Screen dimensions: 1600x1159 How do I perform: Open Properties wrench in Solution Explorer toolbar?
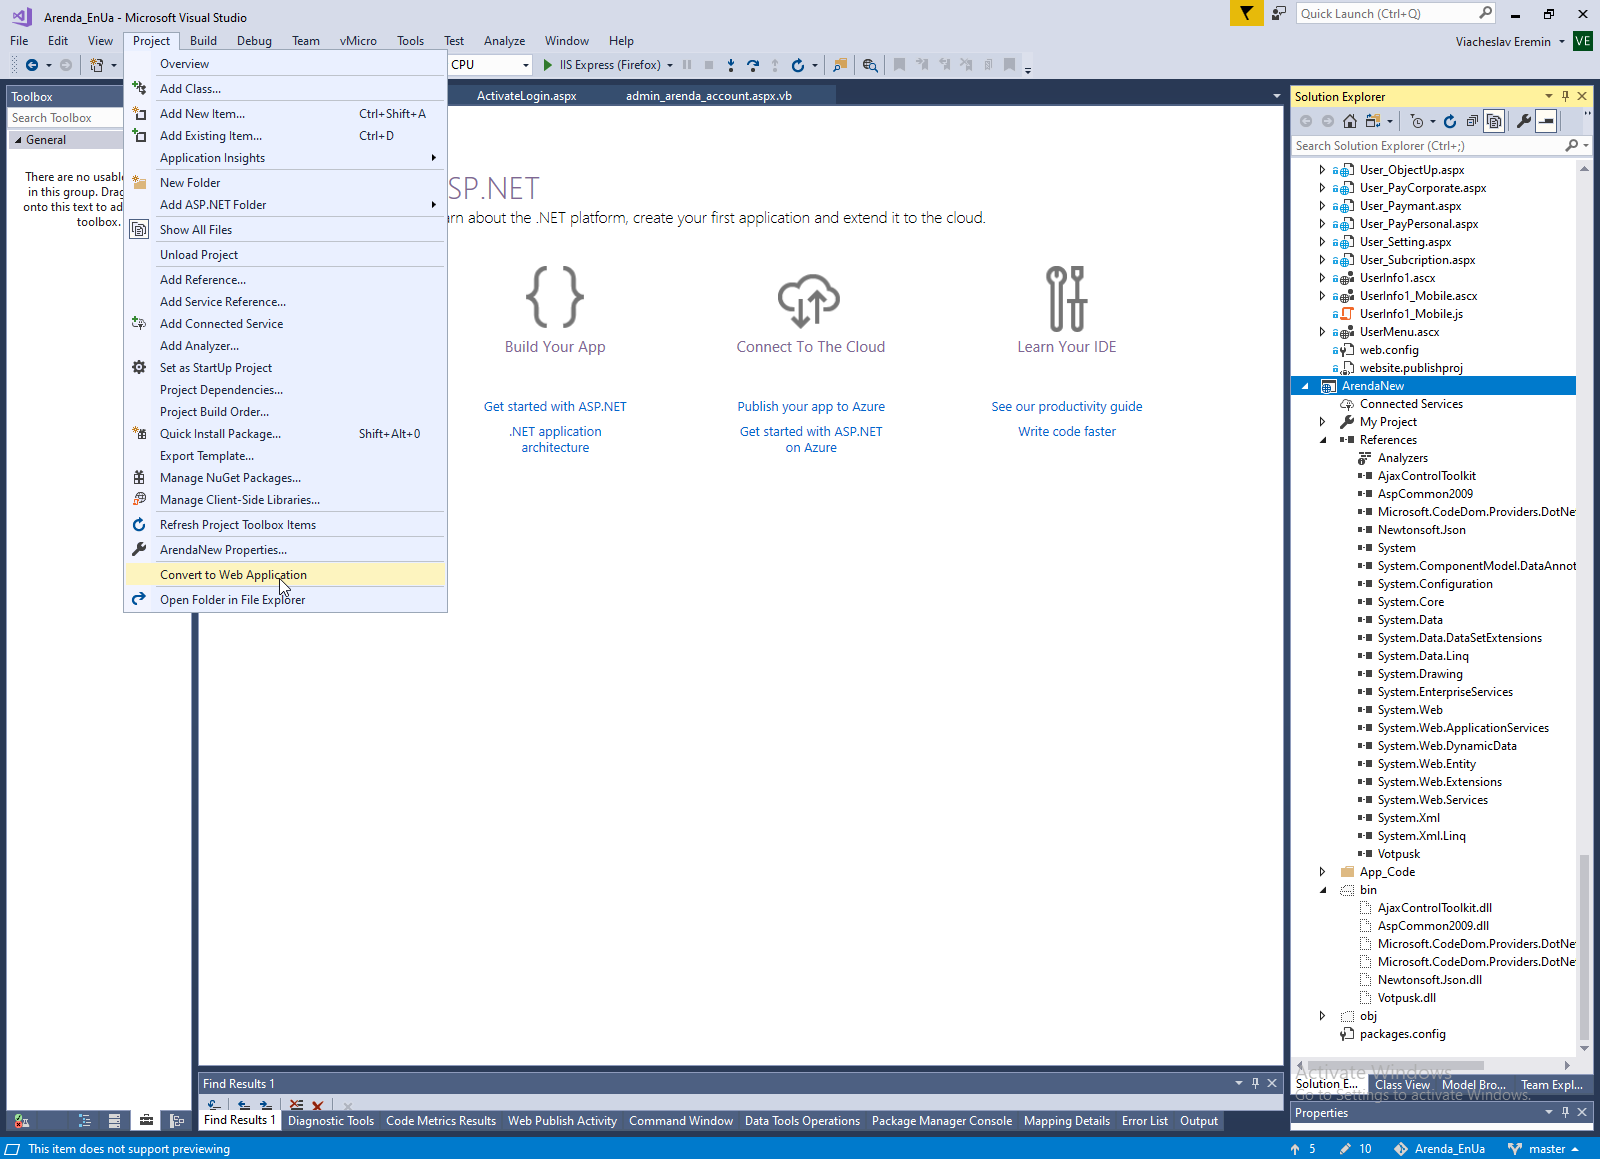1524,121
